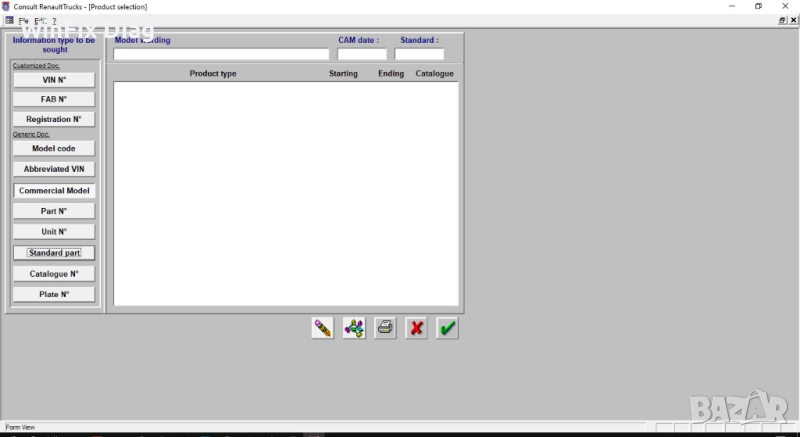Click the green checkmark confirm icon

(x=447, y=328)
